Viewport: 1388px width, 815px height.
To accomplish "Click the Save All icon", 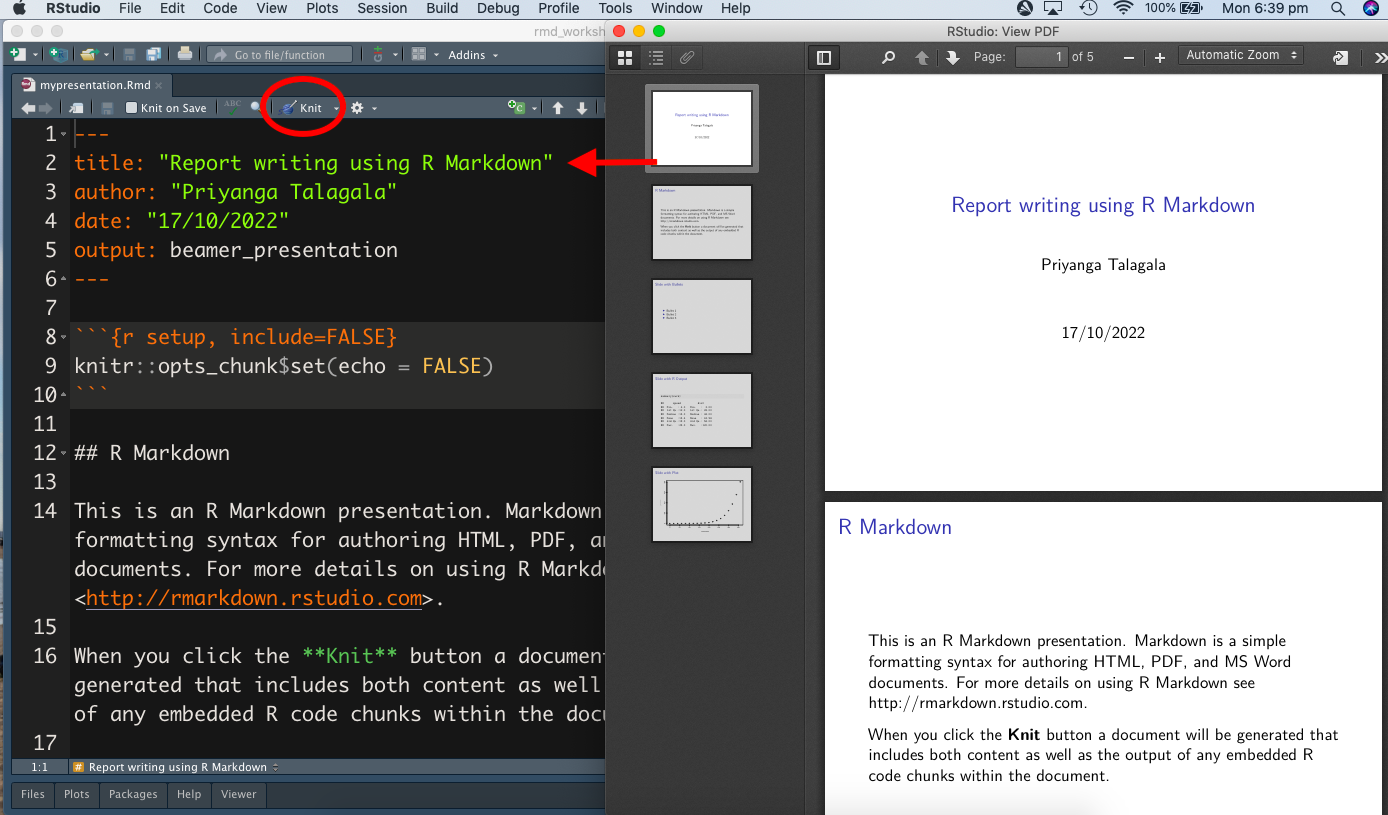I will [x=153, y=54].
